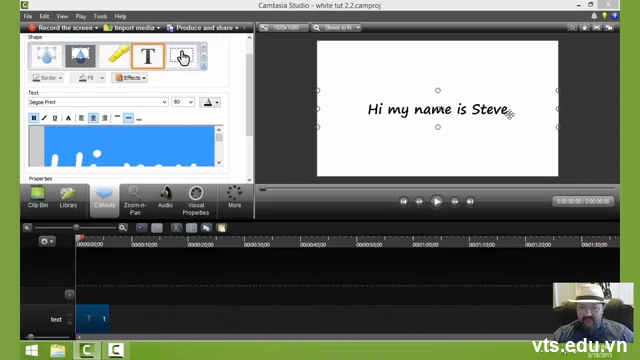Click the preview playback scrubber handle
Viewport: 640px width, 360px height.
coord(263,189)
